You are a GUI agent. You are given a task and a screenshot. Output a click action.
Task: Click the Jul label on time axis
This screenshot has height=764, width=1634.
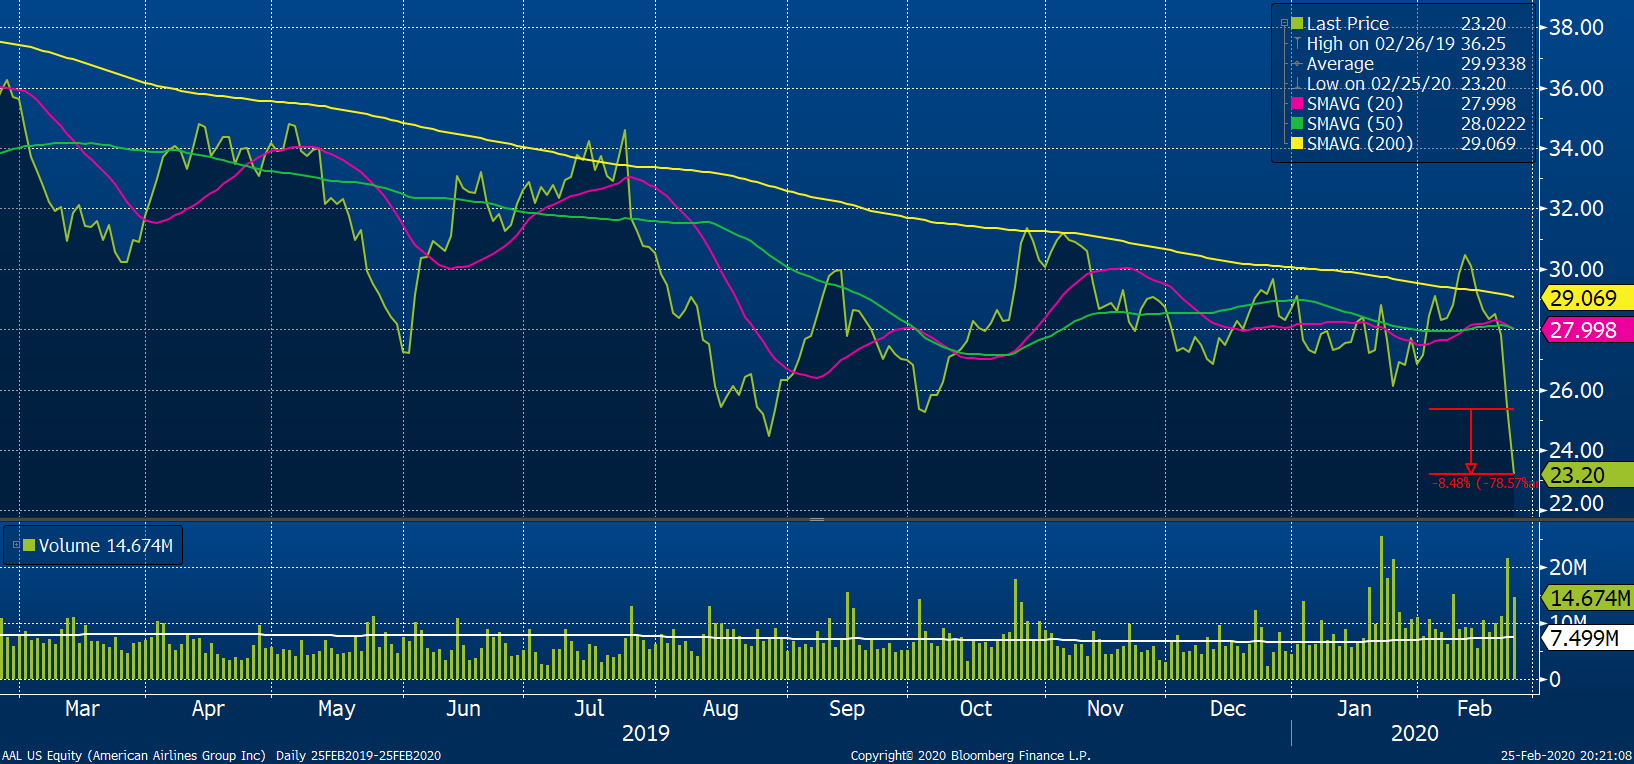coord(589,708)
